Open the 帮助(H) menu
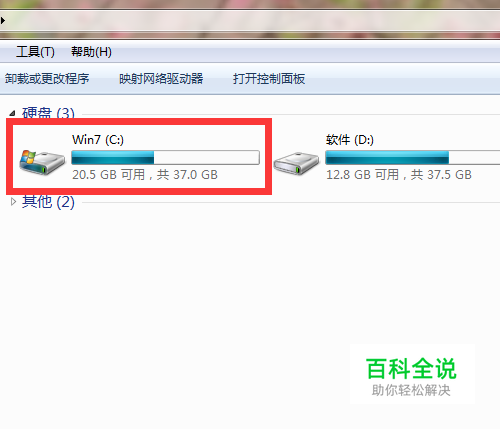 tap(91, 52)
